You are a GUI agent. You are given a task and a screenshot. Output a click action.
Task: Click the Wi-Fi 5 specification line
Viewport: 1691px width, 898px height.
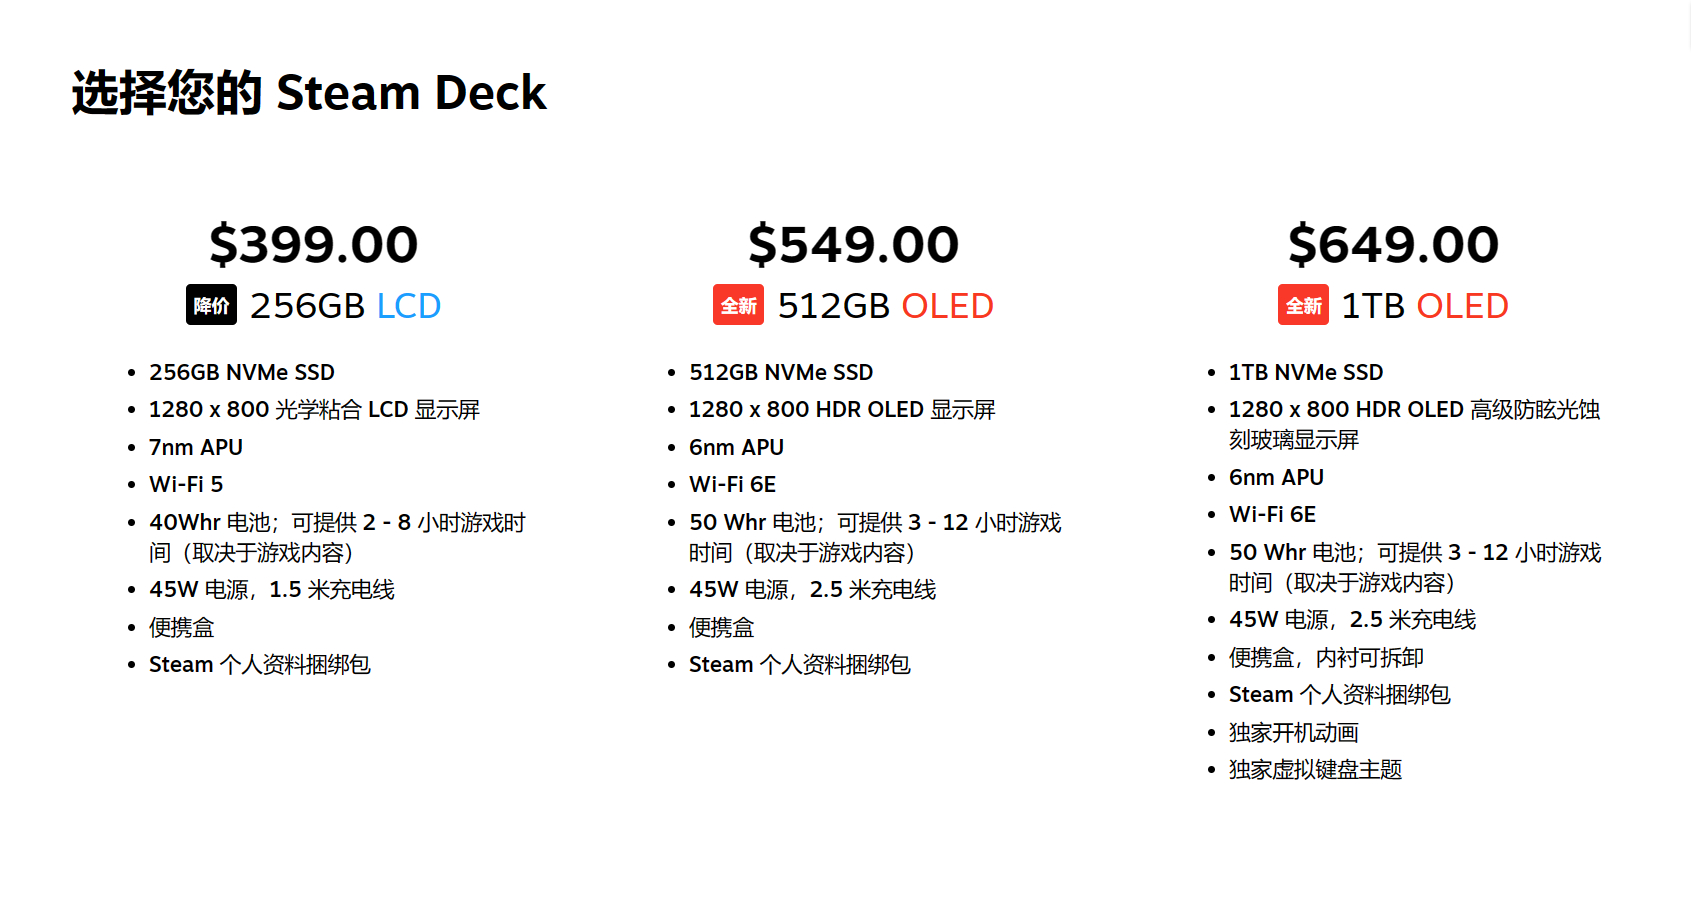click(186, 484)
